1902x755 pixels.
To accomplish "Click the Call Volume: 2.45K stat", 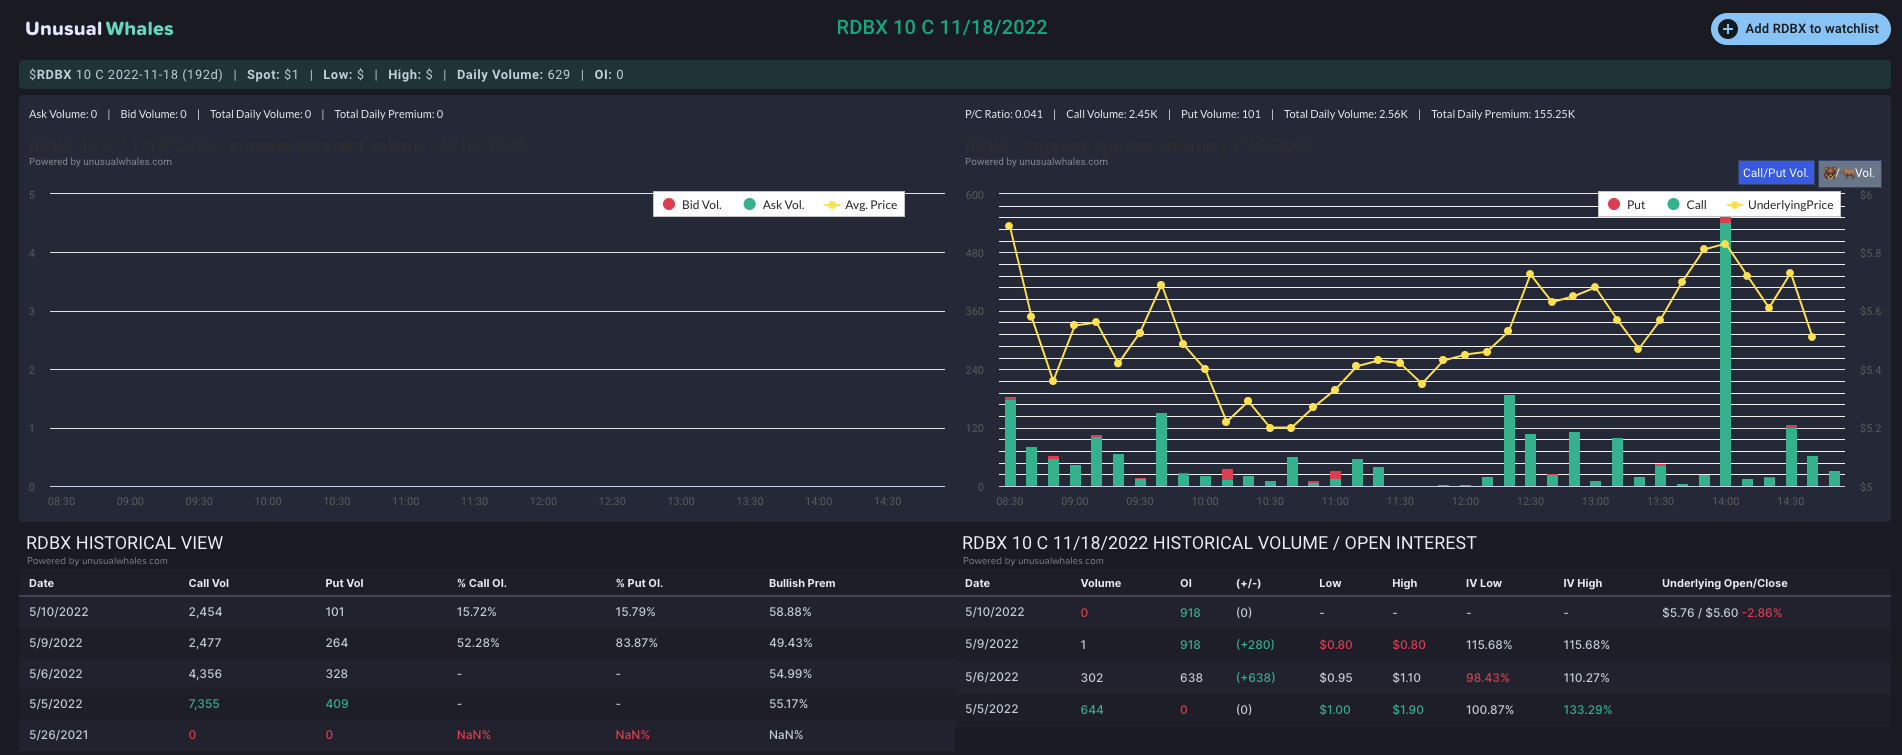I will coord(1112,114).
